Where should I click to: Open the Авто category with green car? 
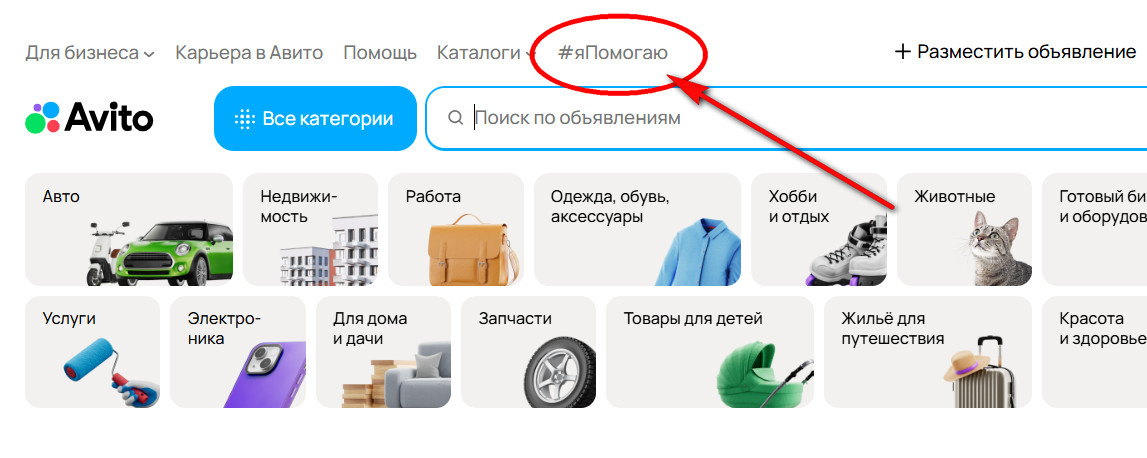point(129,229)
